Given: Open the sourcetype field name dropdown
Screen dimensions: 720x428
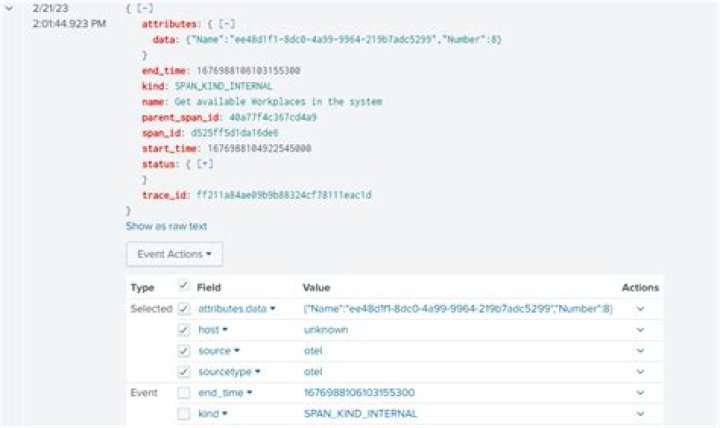Looking at the screenshot, I should coord(229,372).
